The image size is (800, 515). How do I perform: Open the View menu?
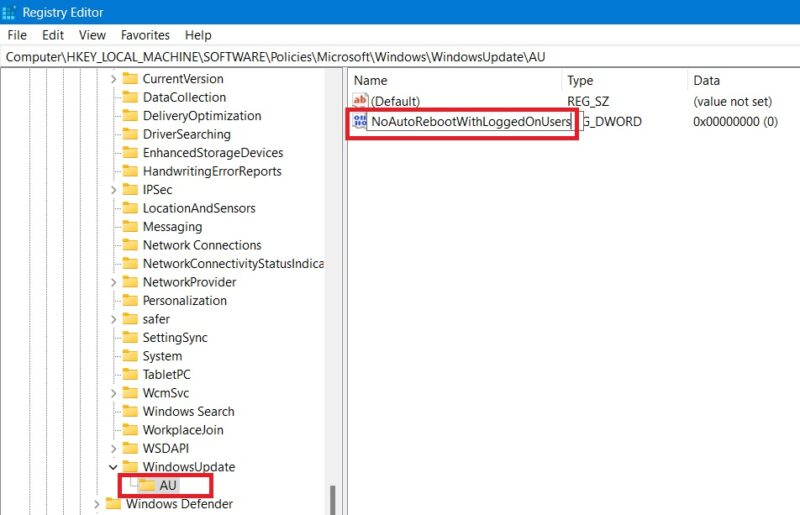(92, 35)
